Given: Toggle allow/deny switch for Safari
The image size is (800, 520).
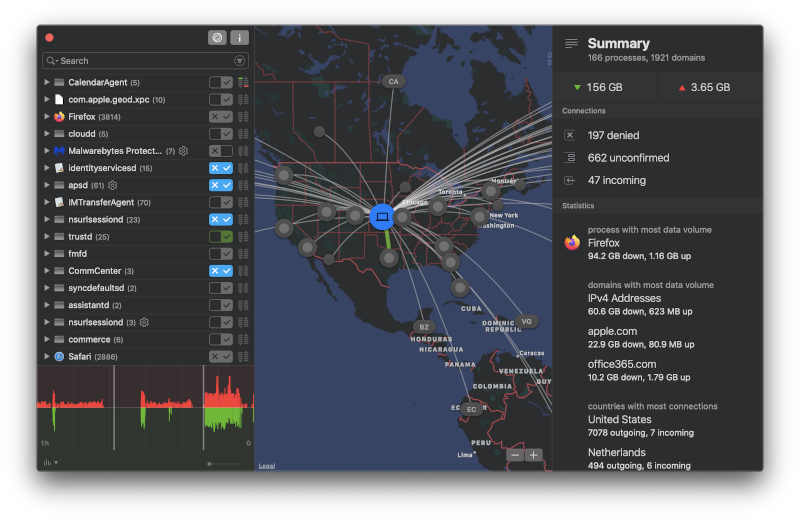Looking at the screenshot, I should click(221, 356).
